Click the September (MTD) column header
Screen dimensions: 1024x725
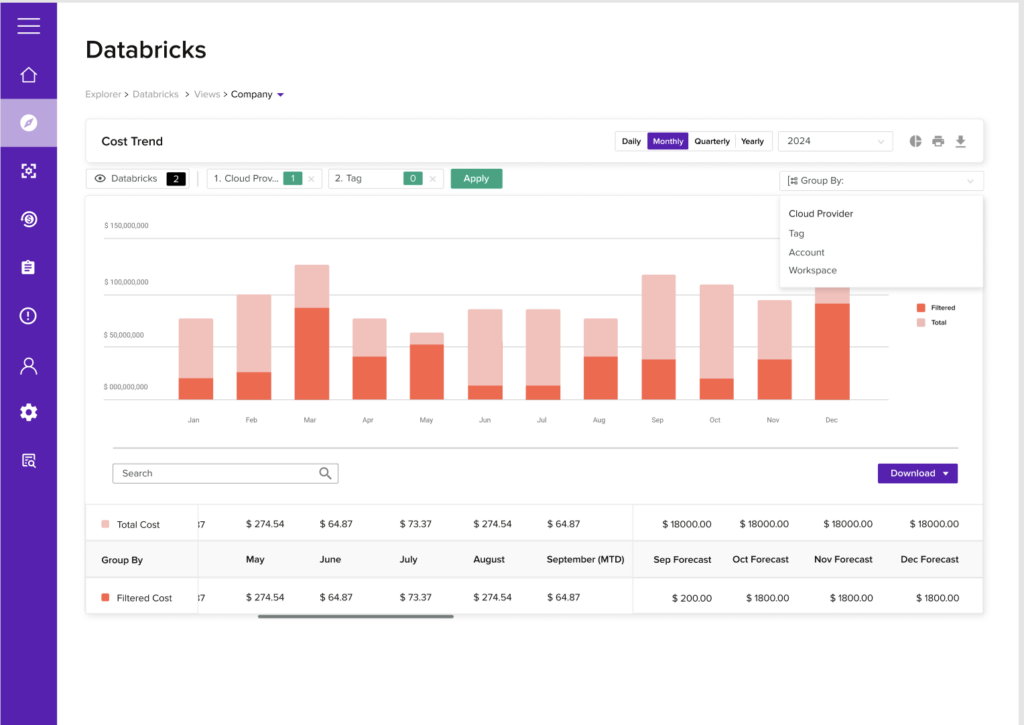(585, 560)
